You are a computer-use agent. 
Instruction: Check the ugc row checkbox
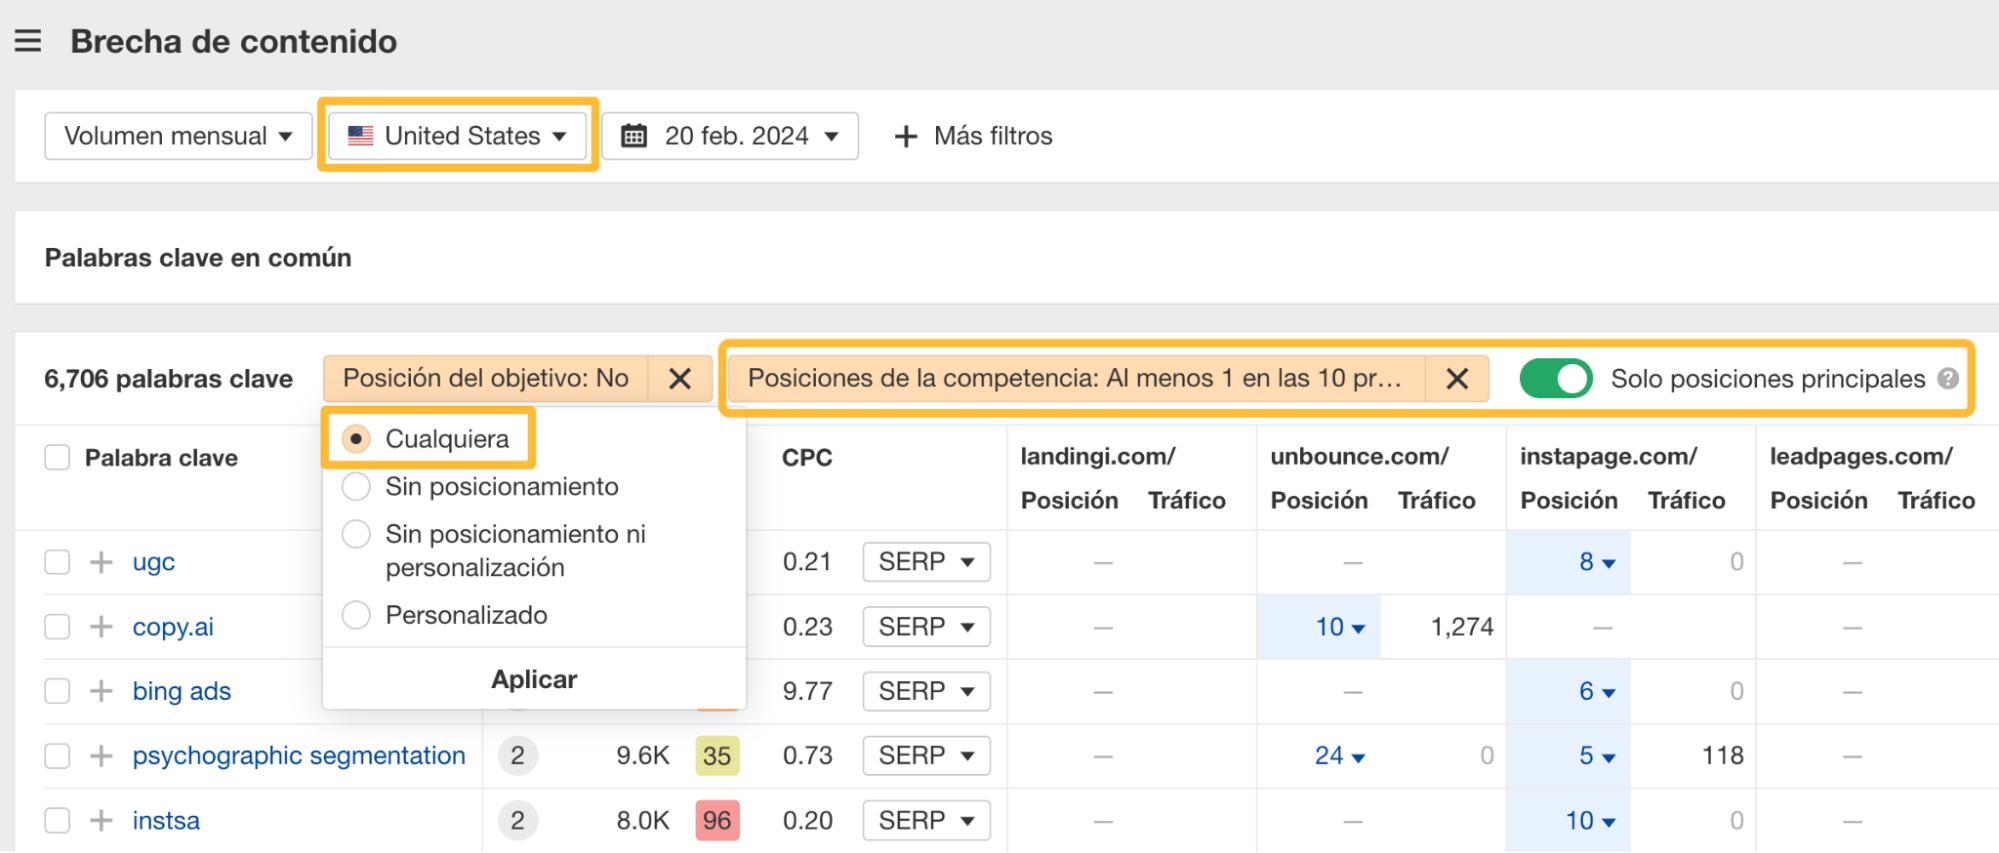pyautogui.click(x=57, y=562)
